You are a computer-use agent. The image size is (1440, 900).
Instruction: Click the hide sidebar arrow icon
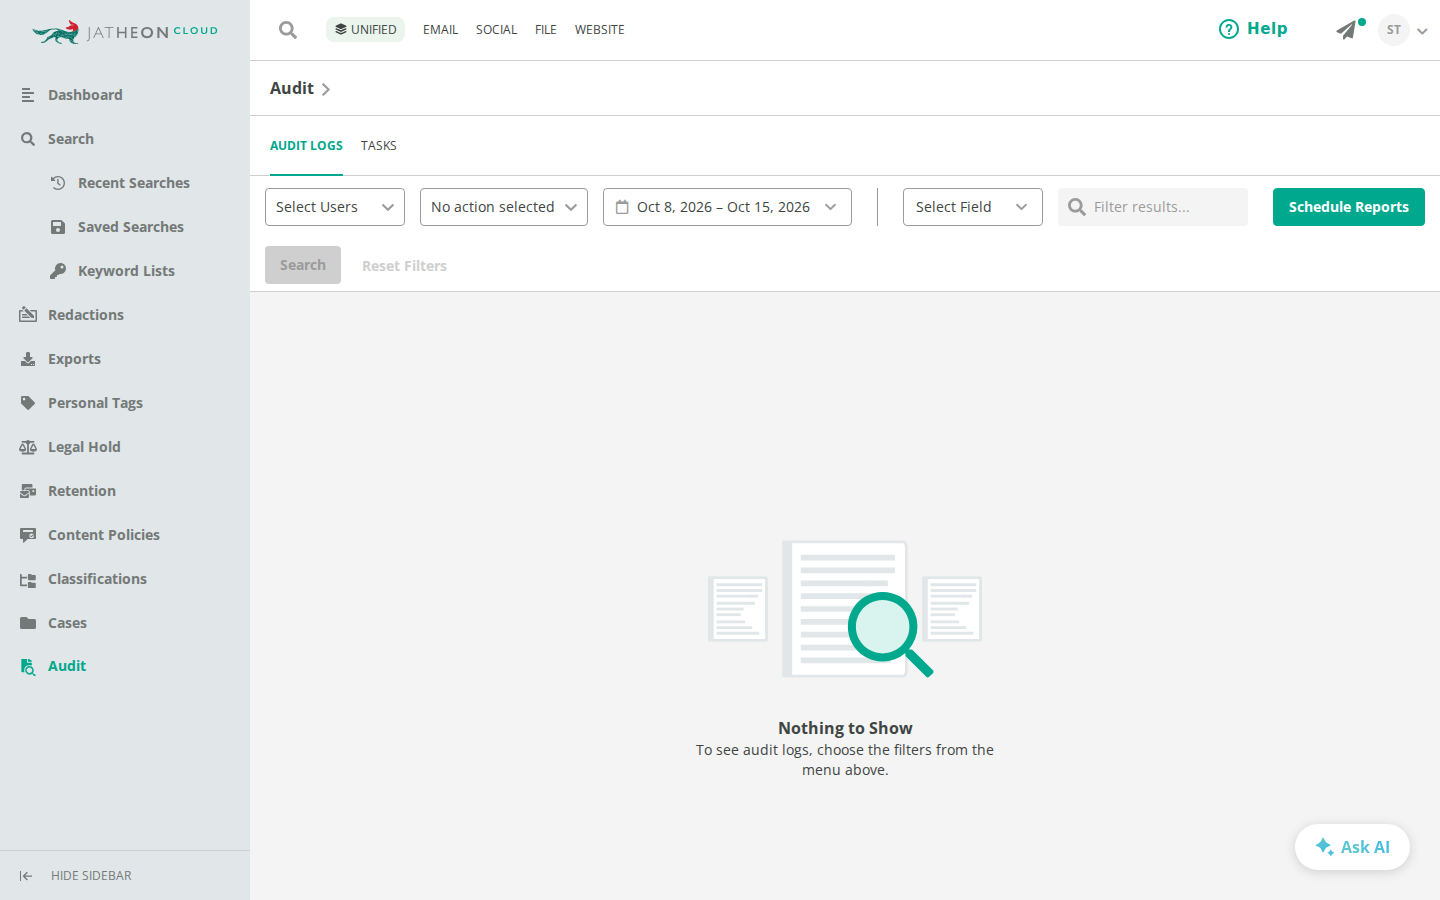pyautogui.click(x=26, y=876)
